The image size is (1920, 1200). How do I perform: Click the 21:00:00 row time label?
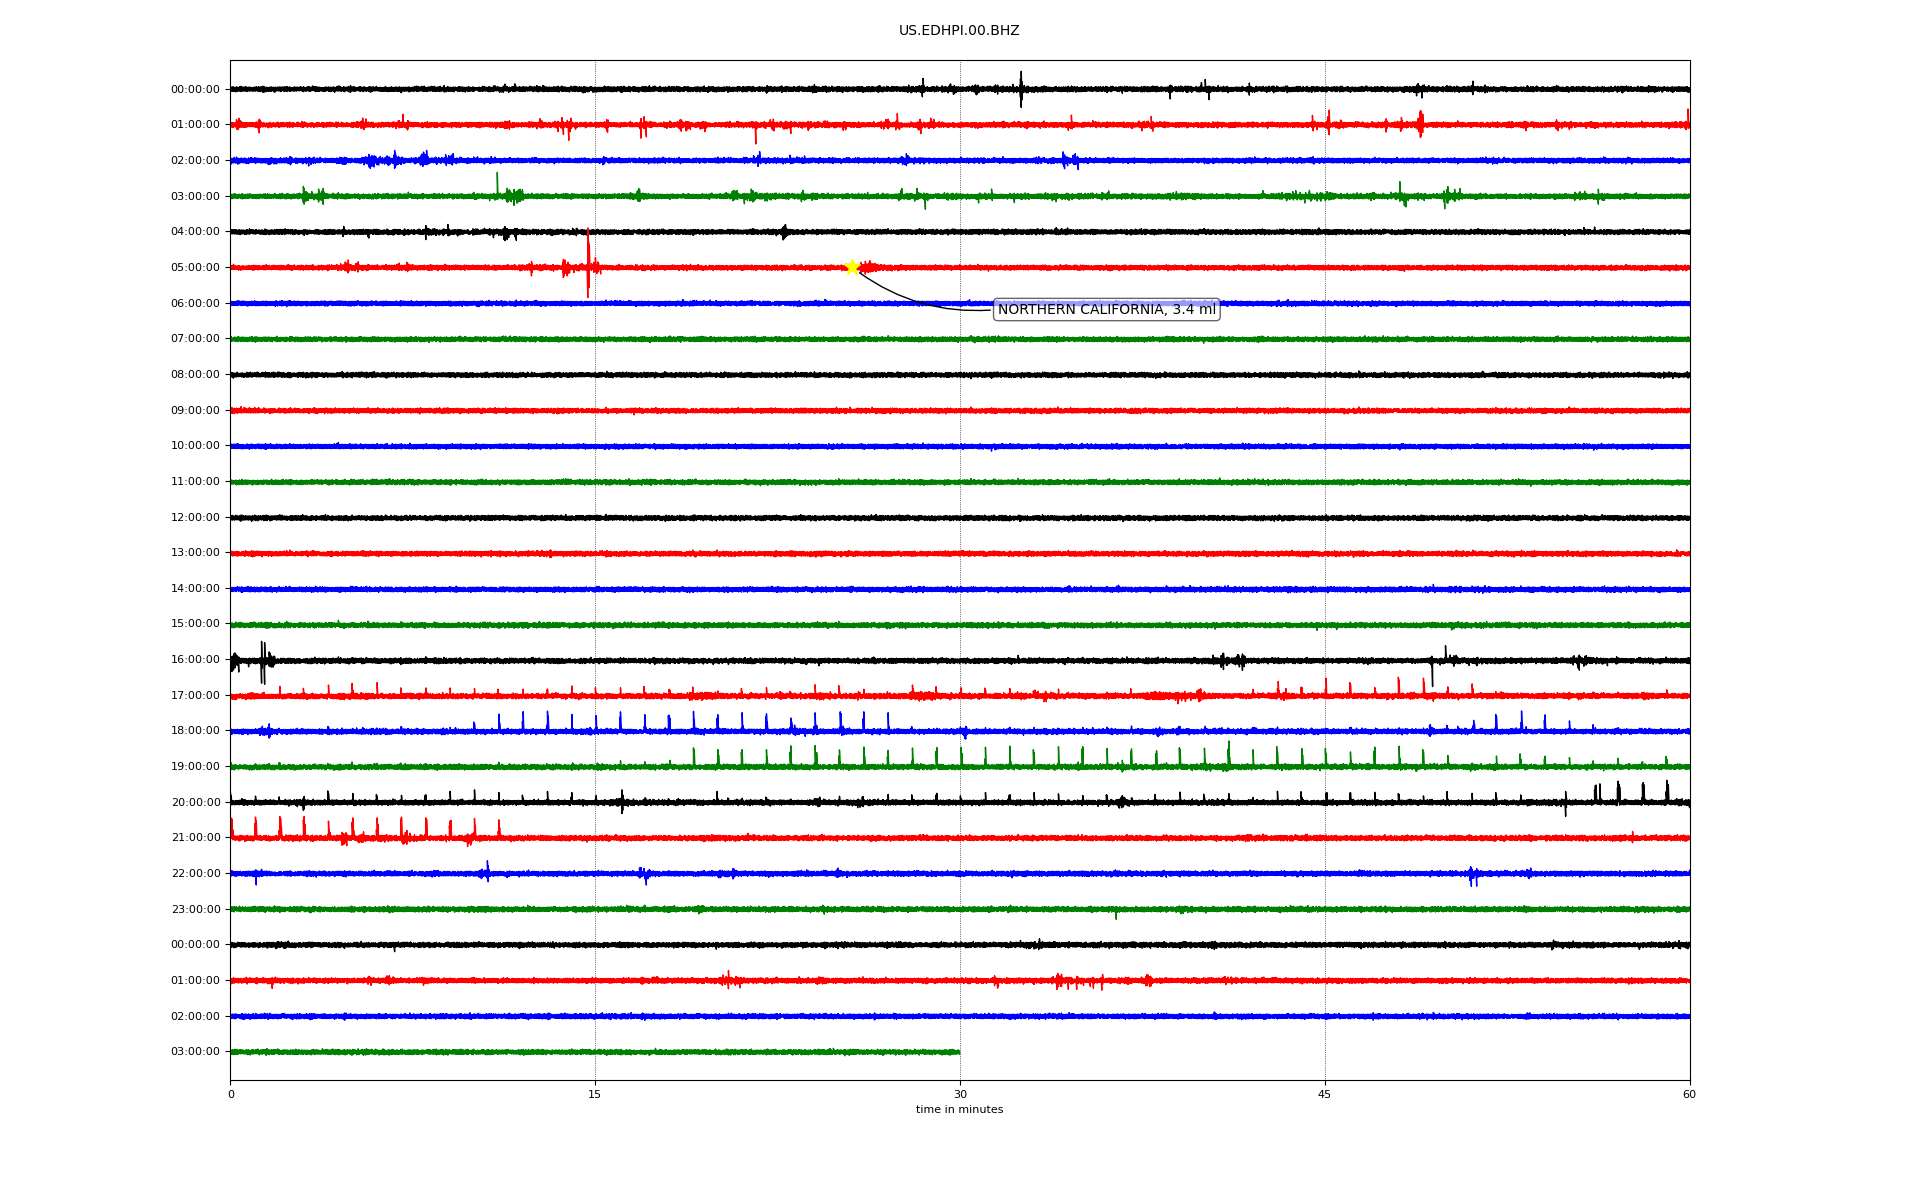tap(195, 838)
